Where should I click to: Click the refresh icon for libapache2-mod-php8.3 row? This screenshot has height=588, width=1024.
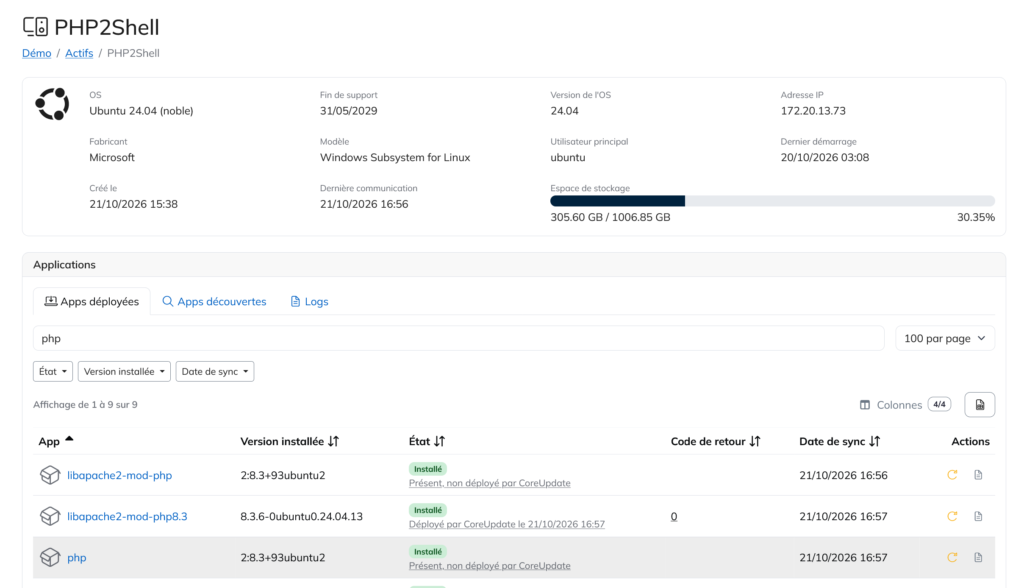pyautogui.click(x=952, y=516)
